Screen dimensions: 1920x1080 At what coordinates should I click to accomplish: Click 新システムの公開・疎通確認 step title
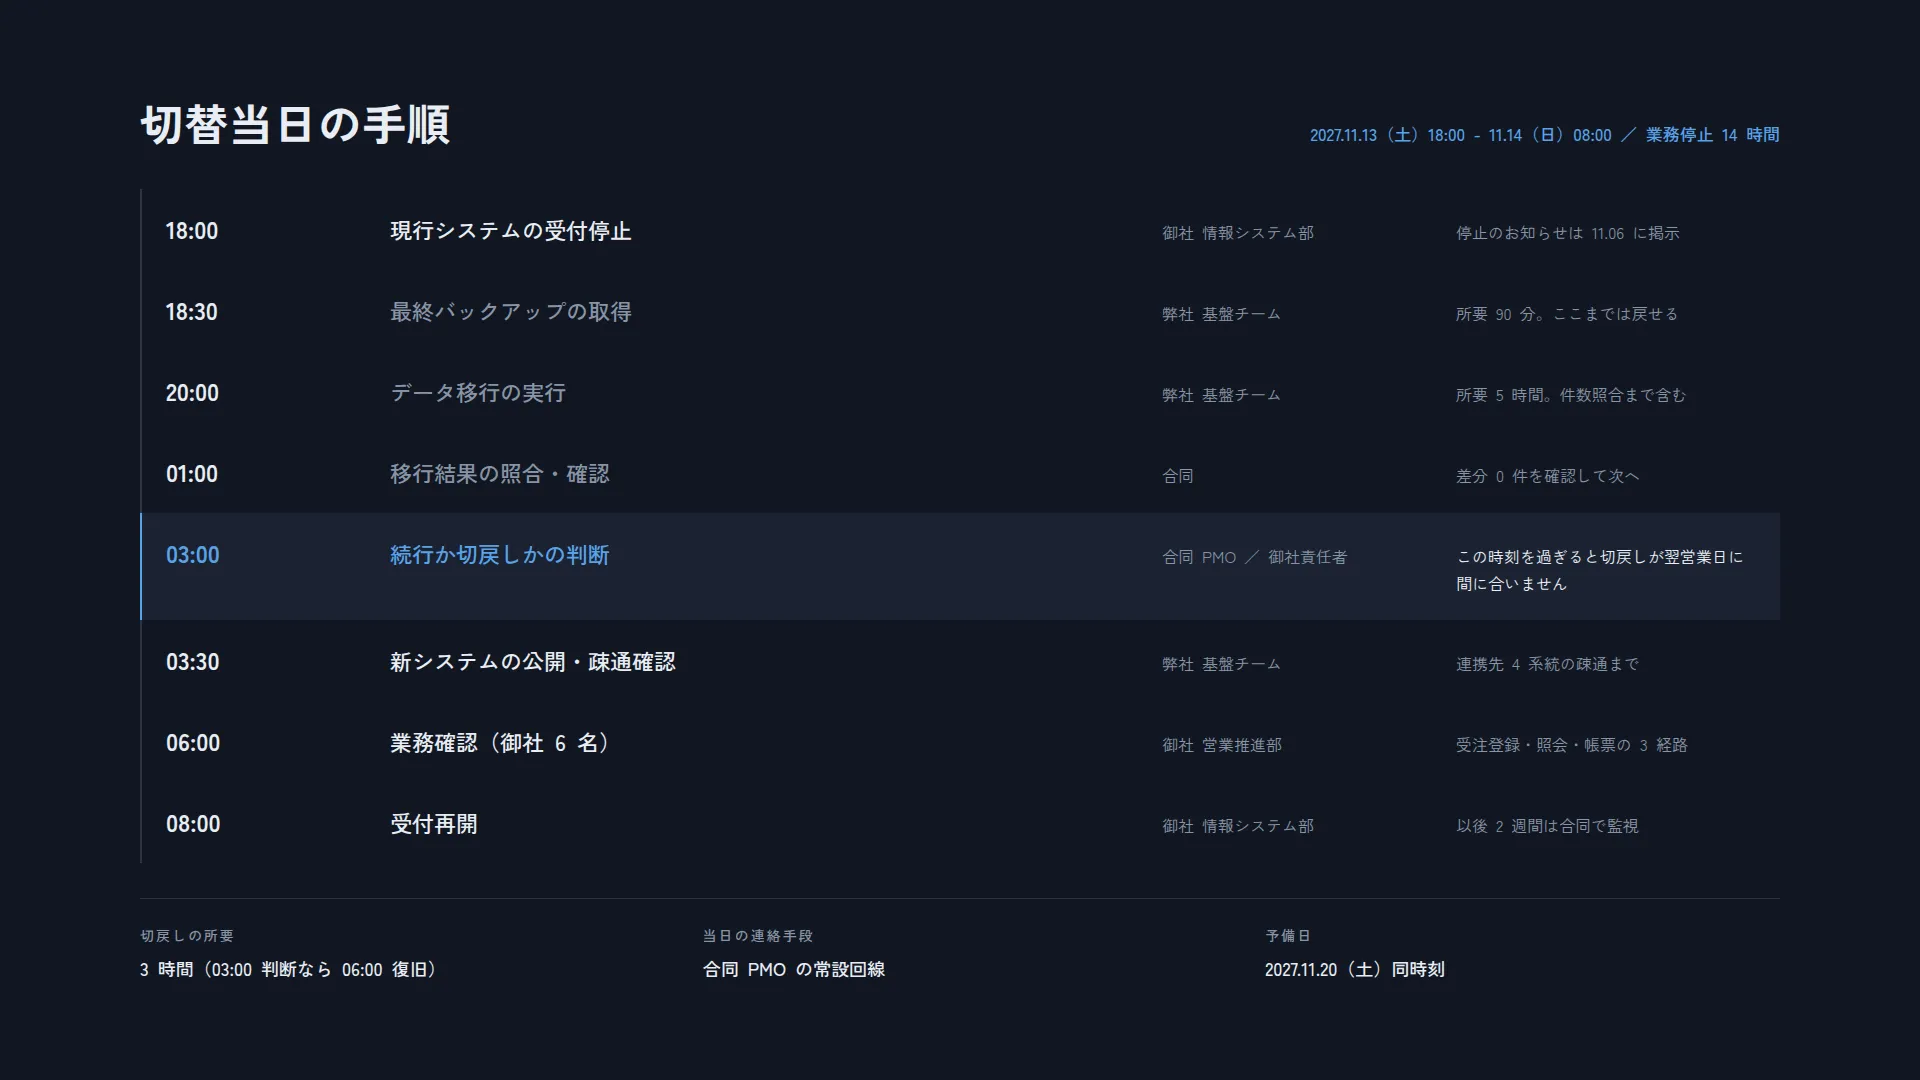[x=532, y=662]
